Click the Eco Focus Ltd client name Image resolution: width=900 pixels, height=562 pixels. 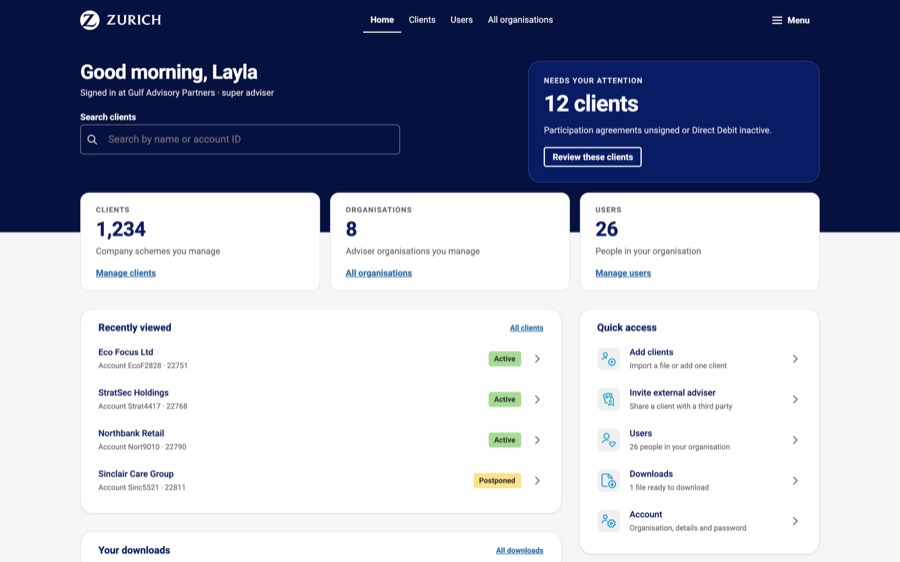click(x=126, y=352)
